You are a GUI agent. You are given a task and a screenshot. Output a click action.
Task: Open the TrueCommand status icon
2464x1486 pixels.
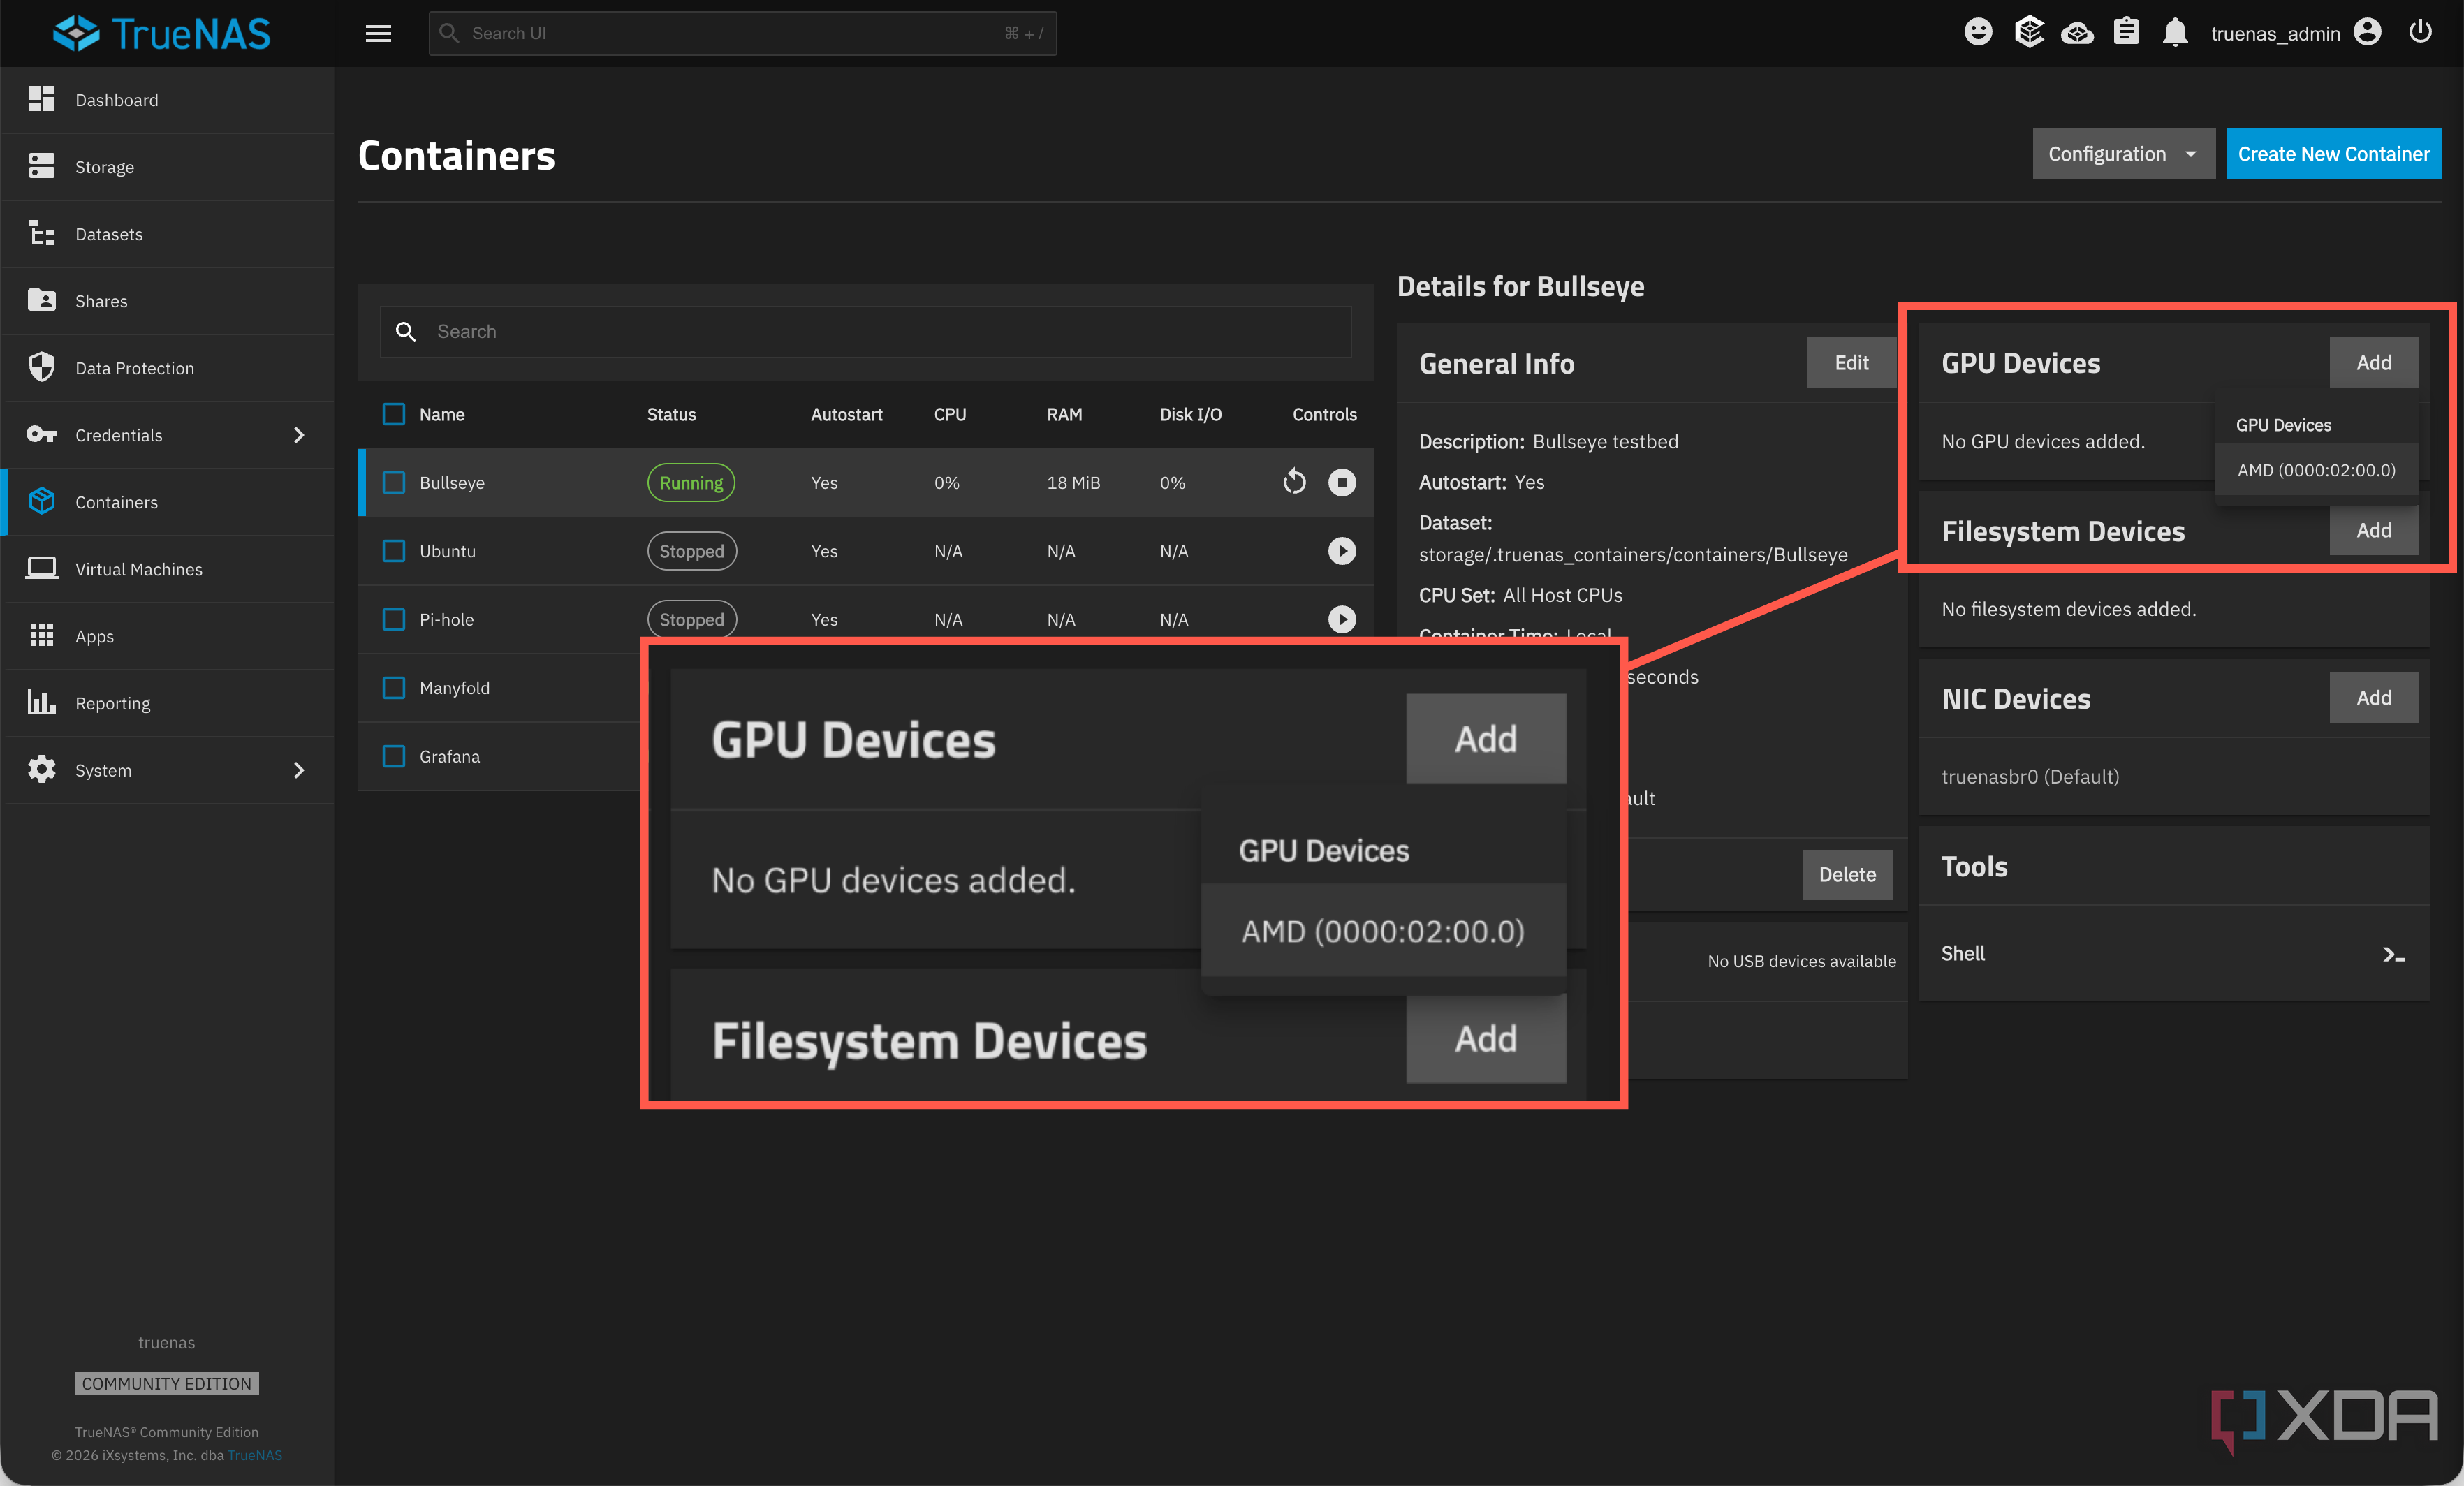click(2028, 33)
